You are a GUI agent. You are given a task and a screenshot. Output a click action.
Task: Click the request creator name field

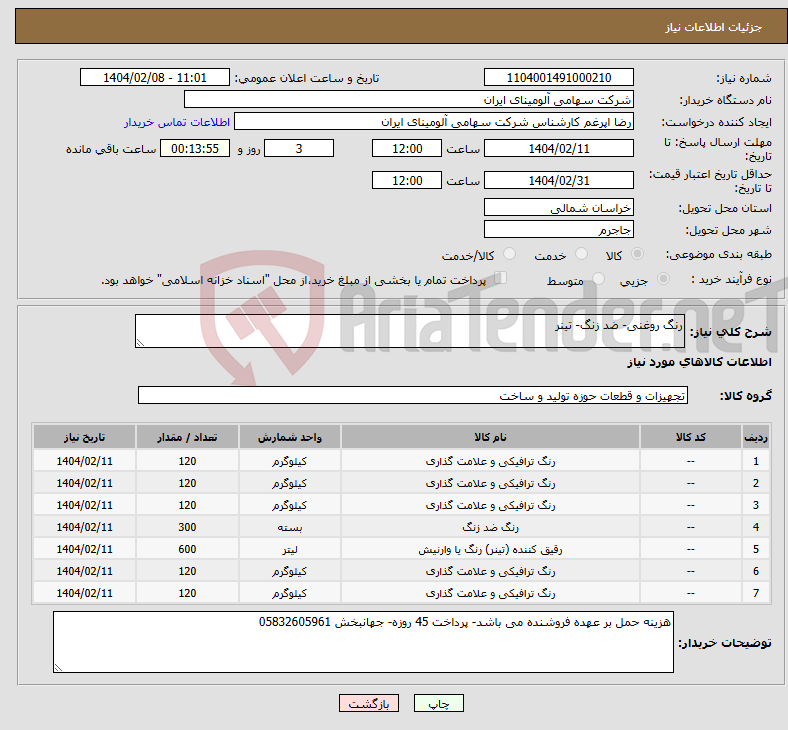point(434,122)
